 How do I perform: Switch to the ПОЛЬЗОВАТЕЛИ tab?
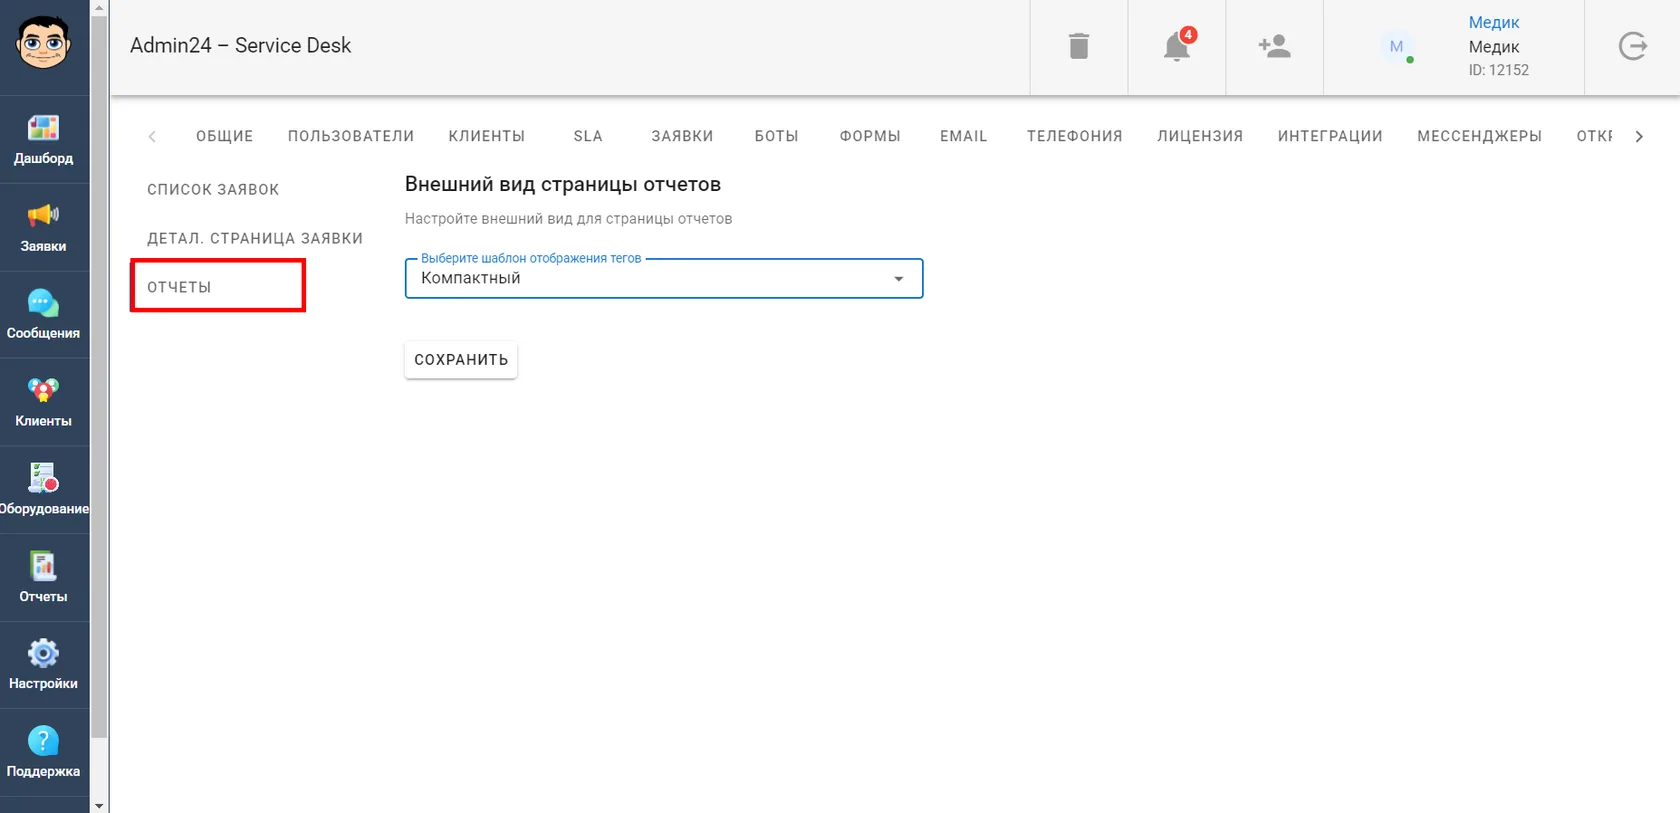pyautogui.click(x=351, y=136)
